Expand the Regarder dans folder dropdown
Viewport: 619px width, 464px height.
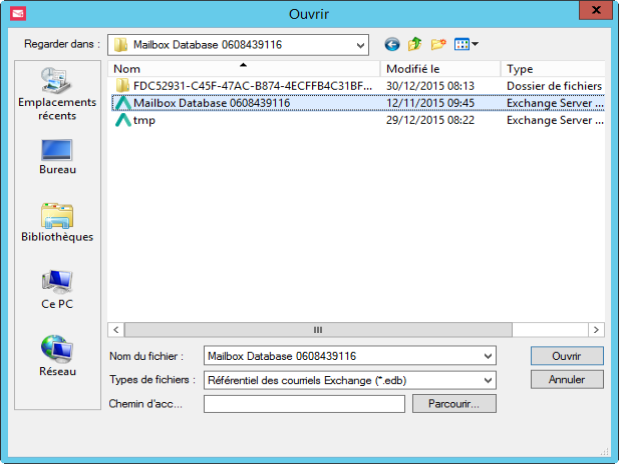[360, 45]
